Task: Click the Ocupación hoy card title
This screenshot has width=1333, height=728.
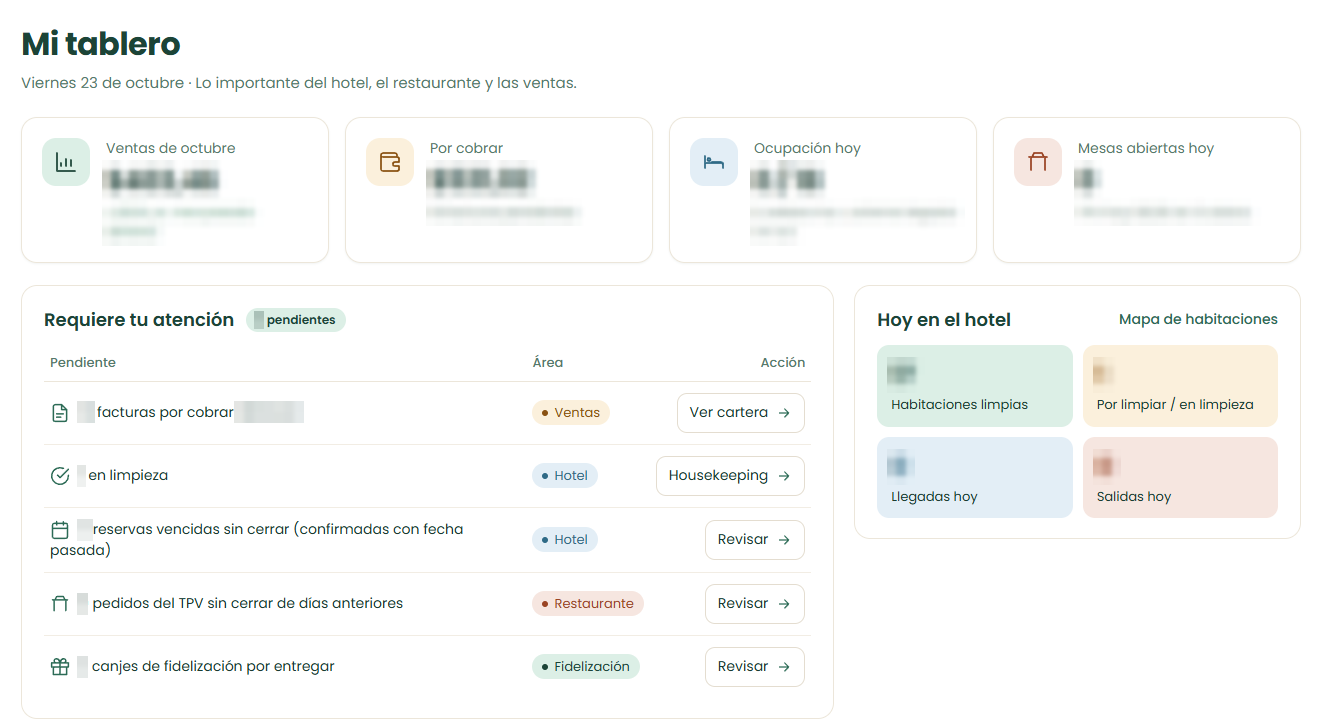Action: [807, 149]
